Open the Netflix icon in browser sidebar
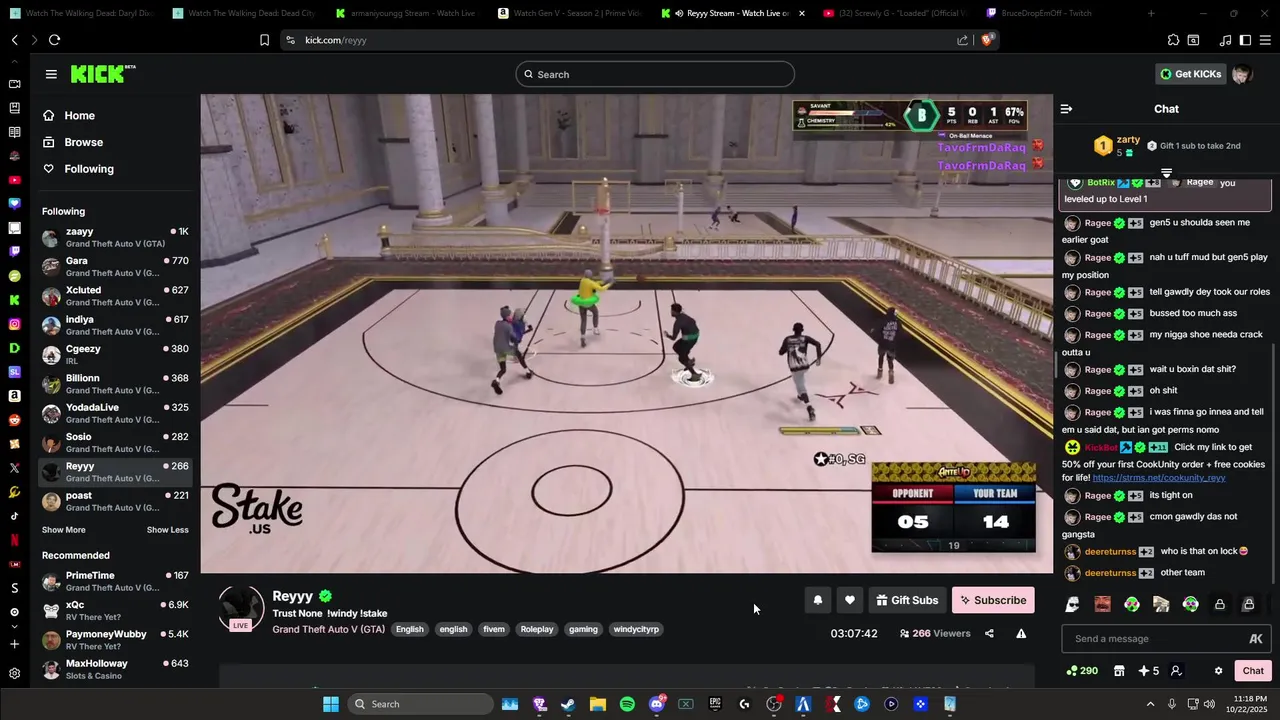This screenshot has width=1280, height=720. [x=14, y=540]
